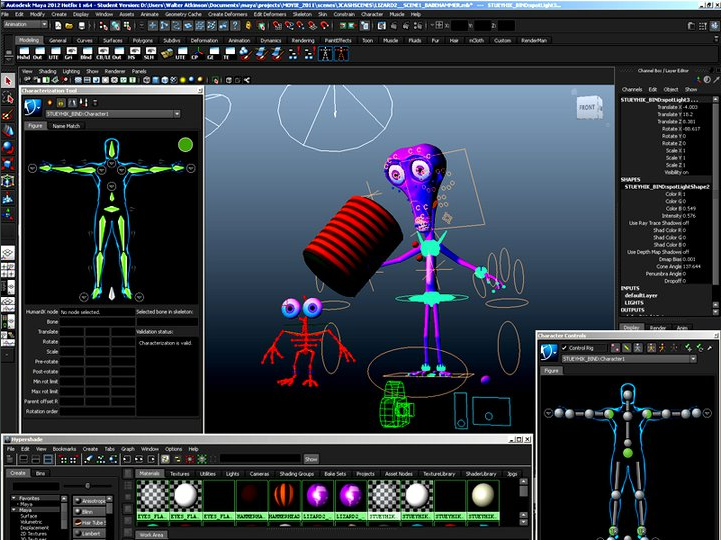Select the arrow Select tool in toolbox
721x540 pixels.
click(8, 81)
